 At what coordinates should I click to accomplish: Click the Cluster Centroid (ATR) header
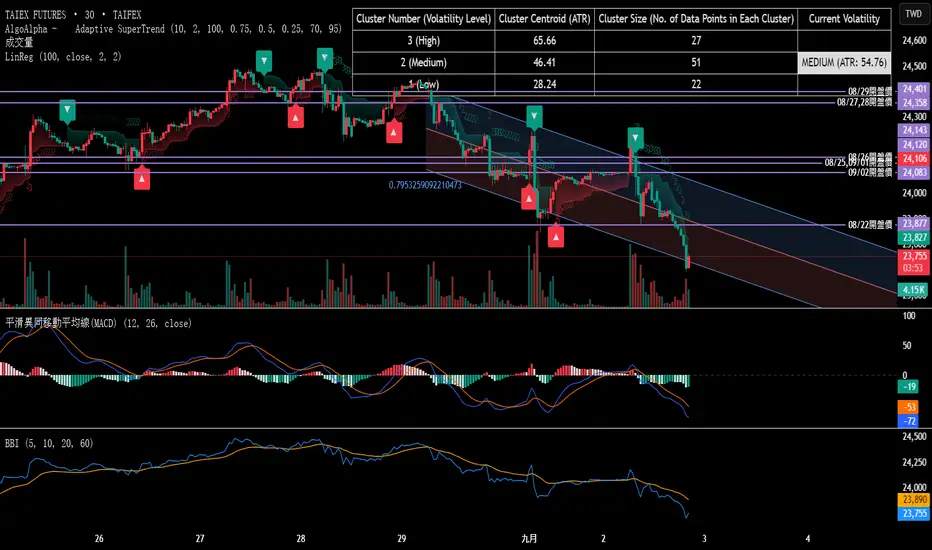click(544, 19)
